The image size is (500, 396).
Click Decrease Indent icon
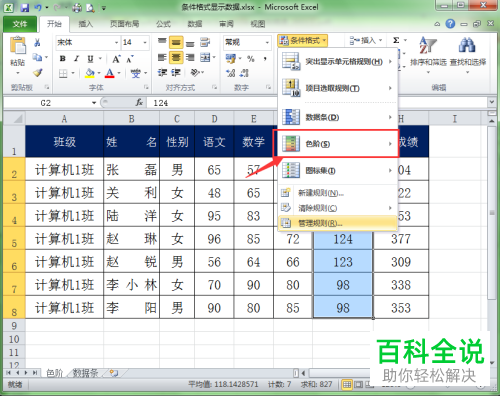[162, 73]
